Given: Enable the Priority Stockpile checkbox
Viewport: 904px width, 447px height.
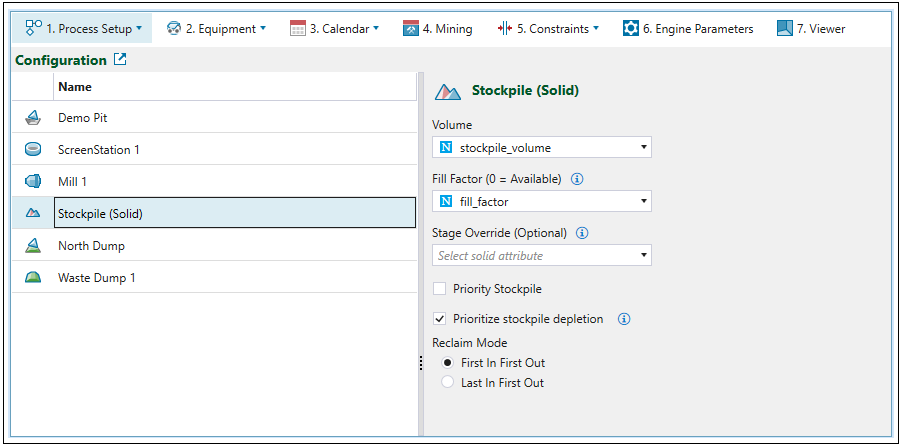Looking at the screenshot, I should pyautogui.click(x=440, y=289).
